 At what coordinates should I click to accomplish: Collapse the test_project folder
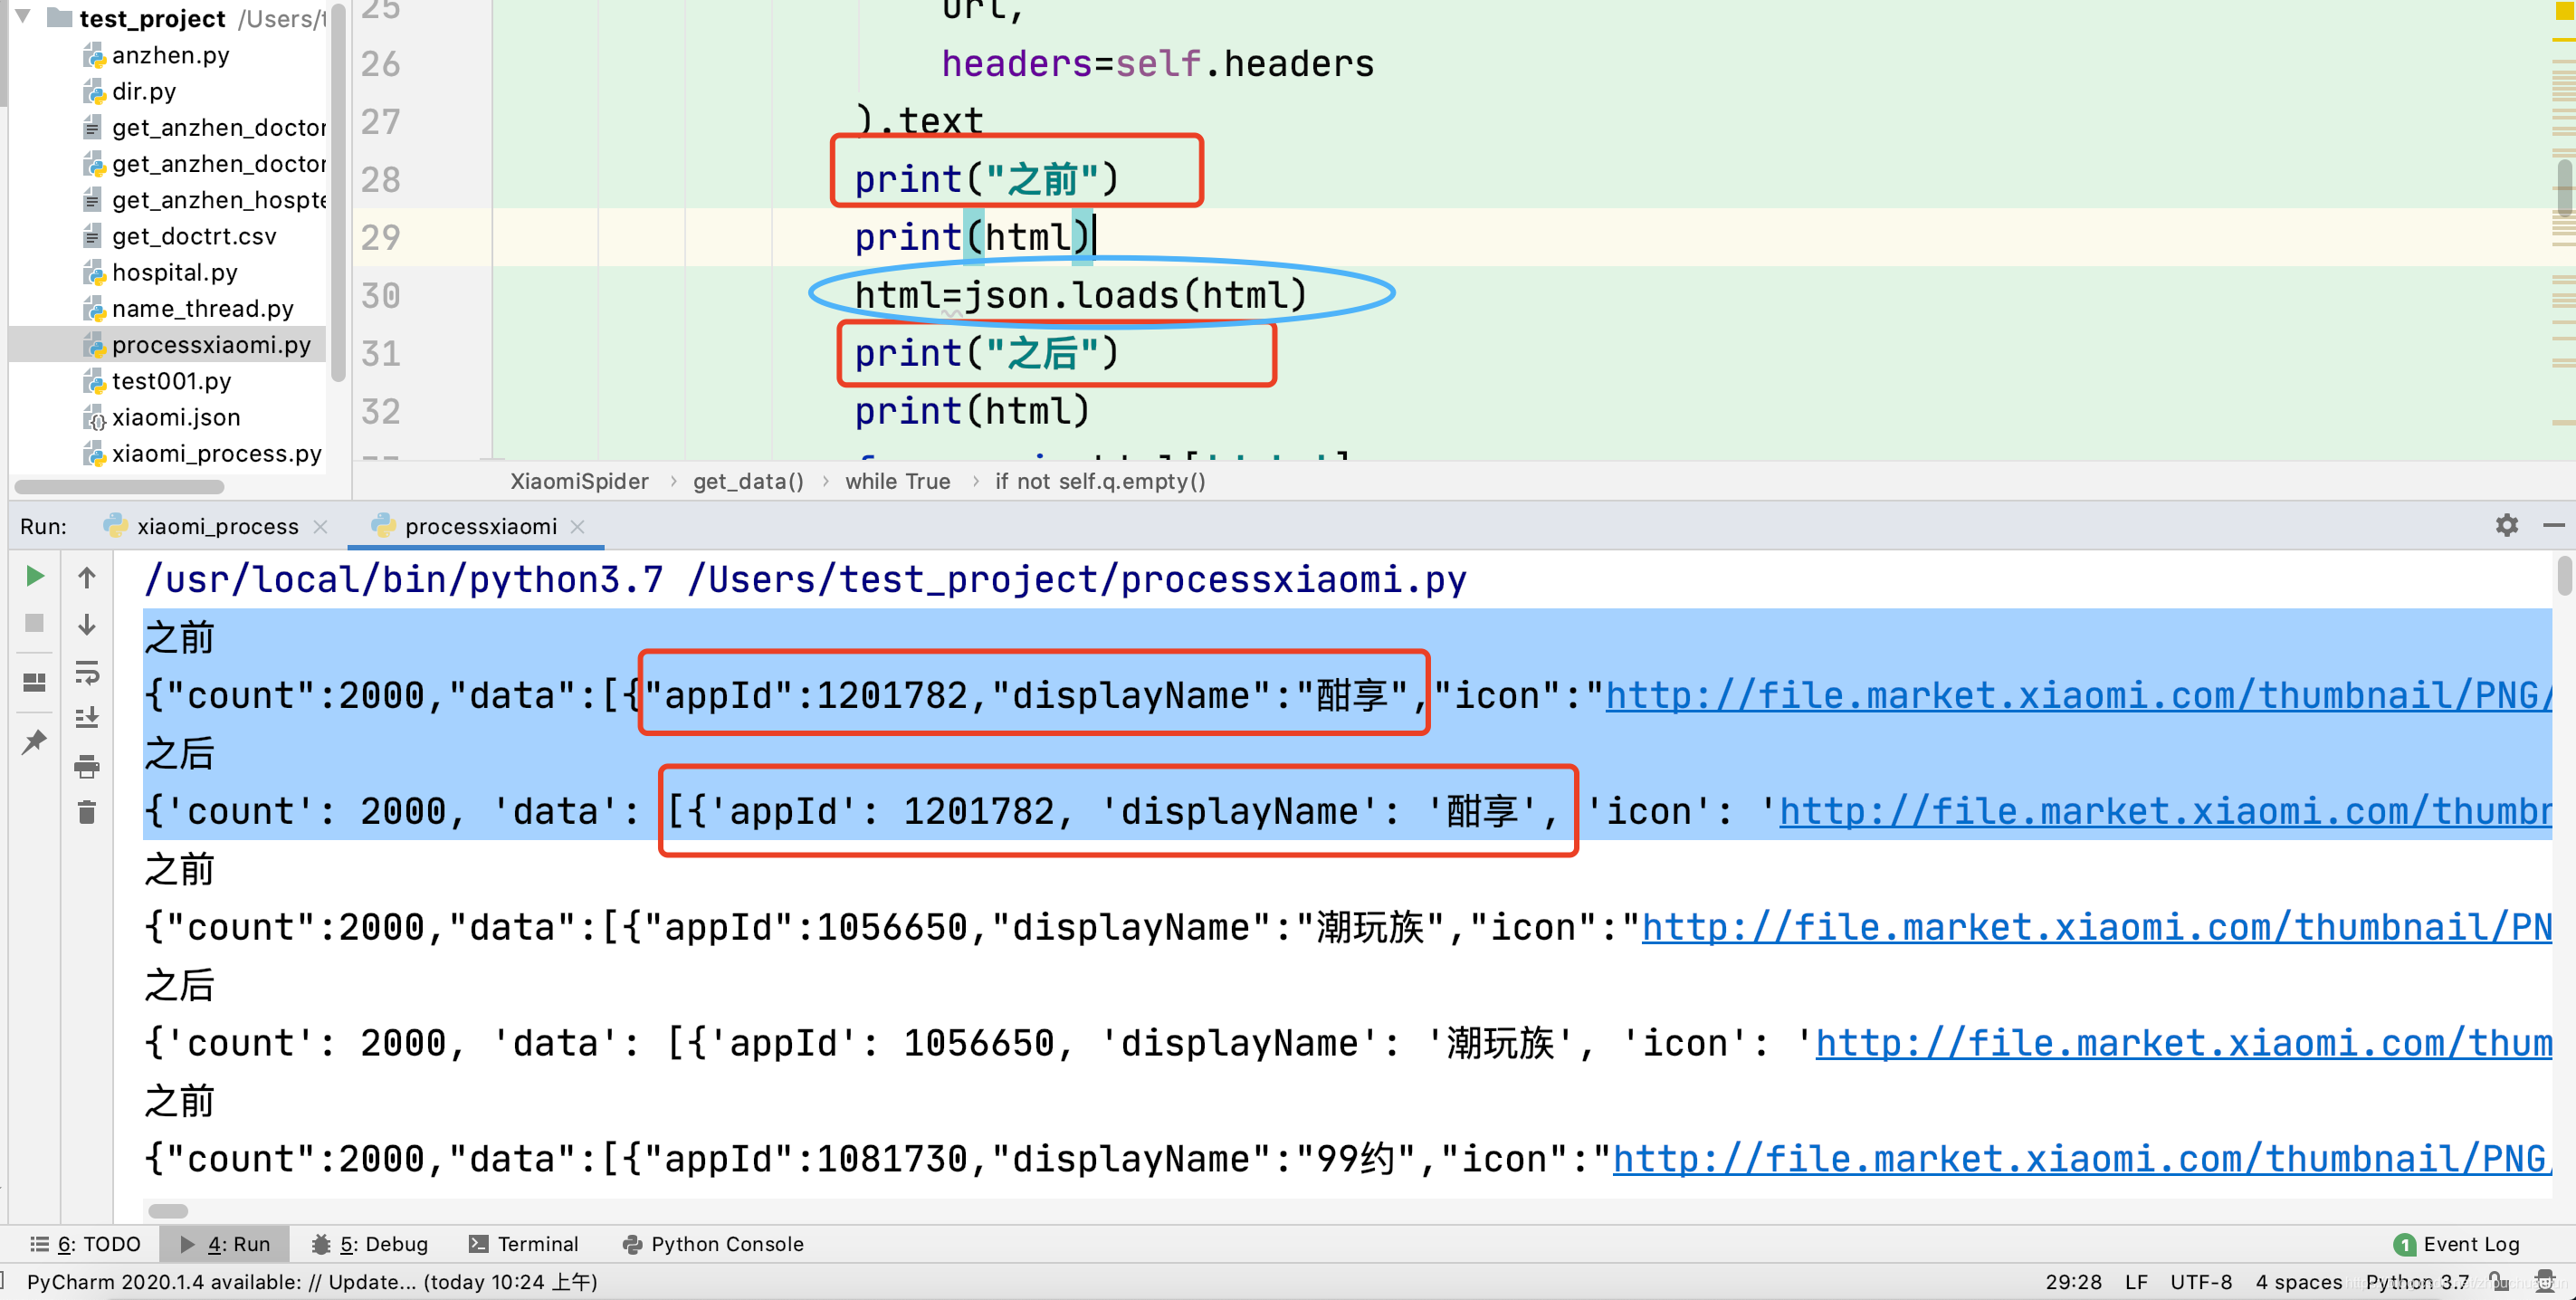point(22,18)
